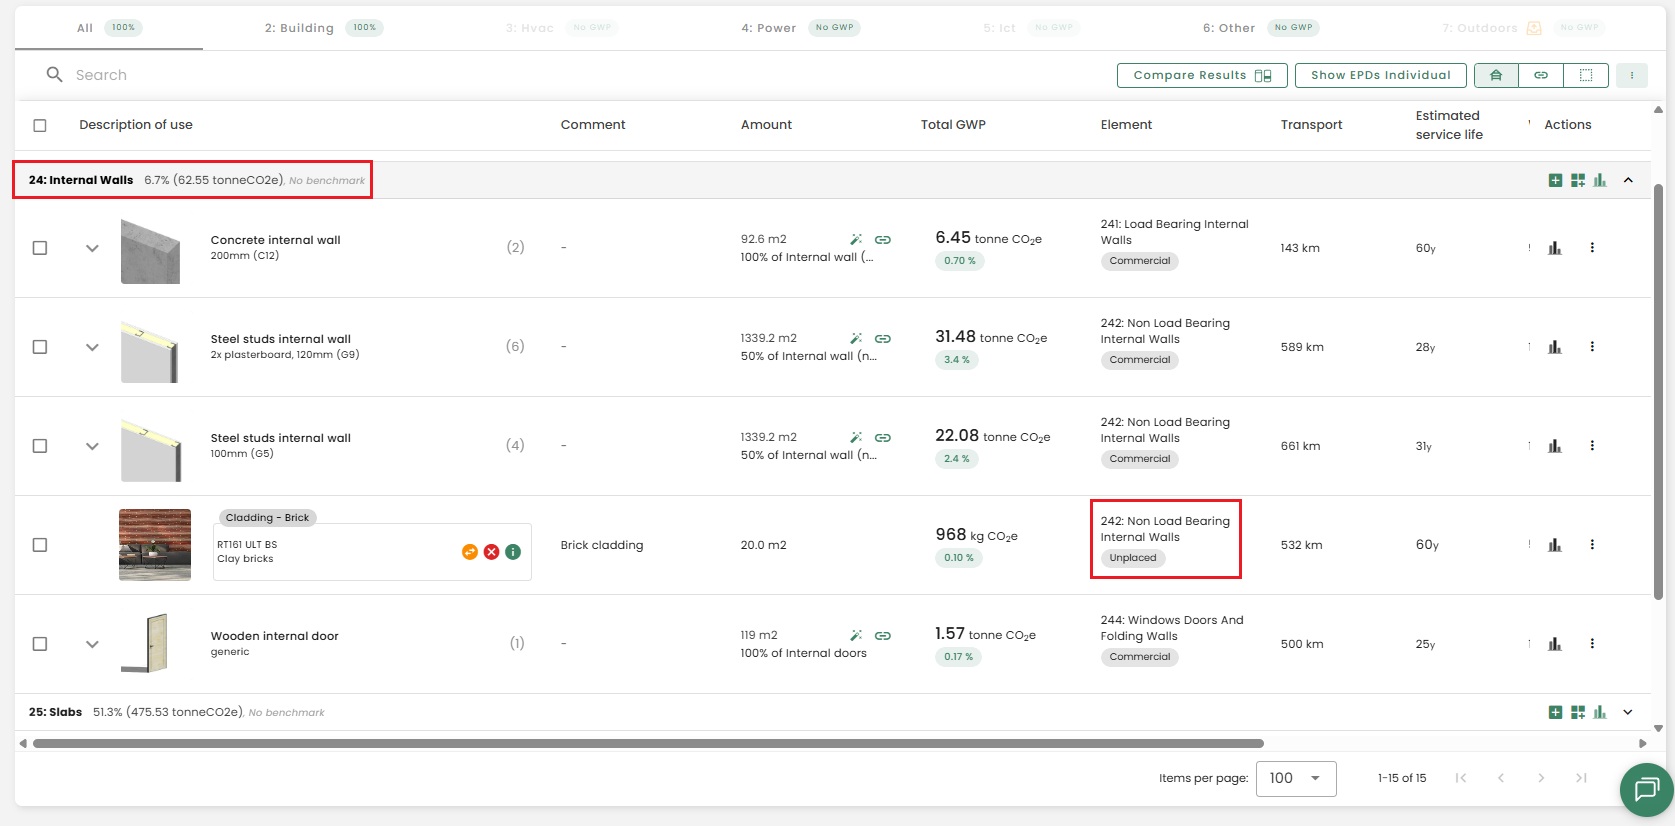Screen dimensions: 1675x826
Task: Open three-dot actions menu for Brick cladding row
Action: coord(1592,545)
